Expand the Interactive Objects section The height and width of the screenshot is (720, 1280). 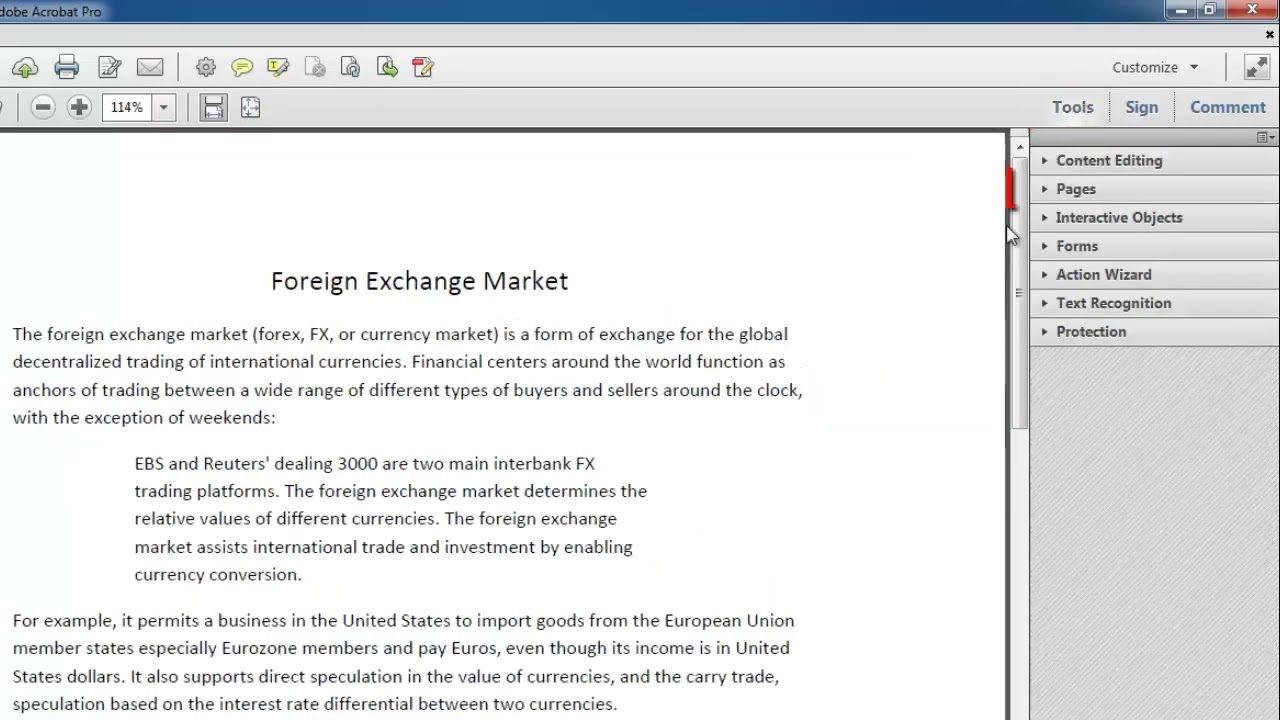click(x=1154, y=217)
